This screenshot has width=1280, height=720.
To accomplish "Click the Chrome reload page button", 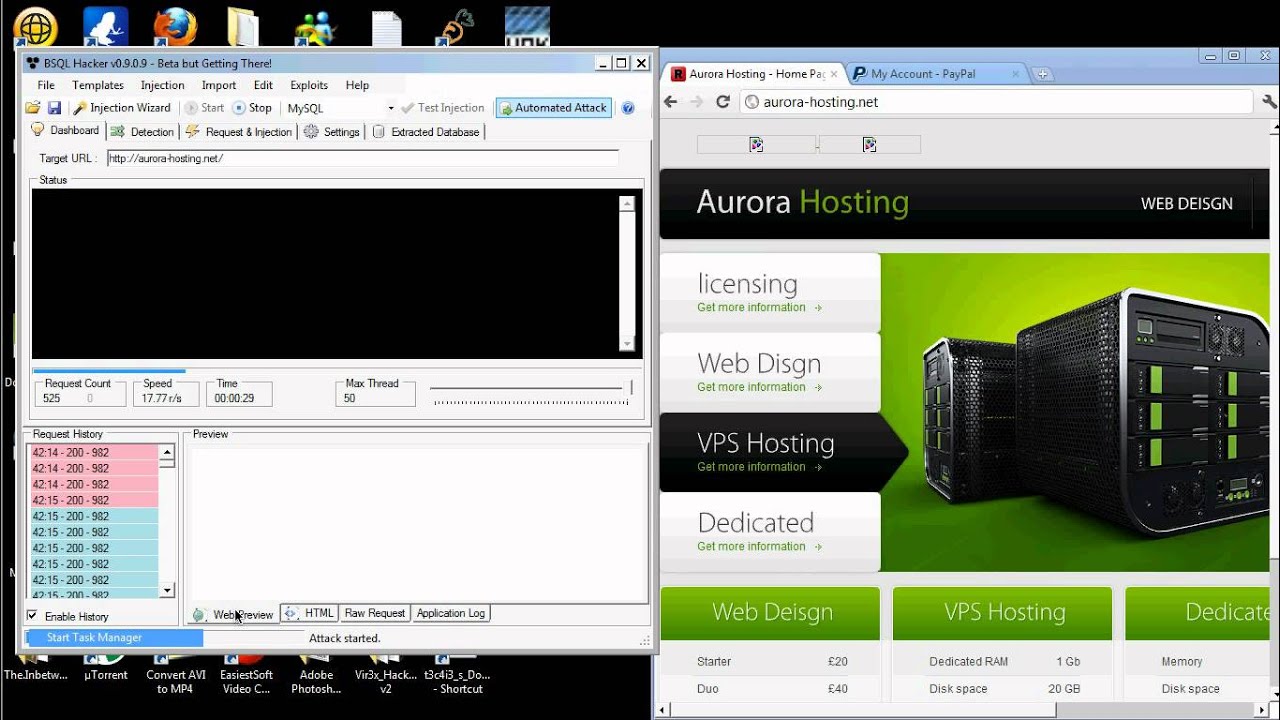I will click(x=723, y=102).
